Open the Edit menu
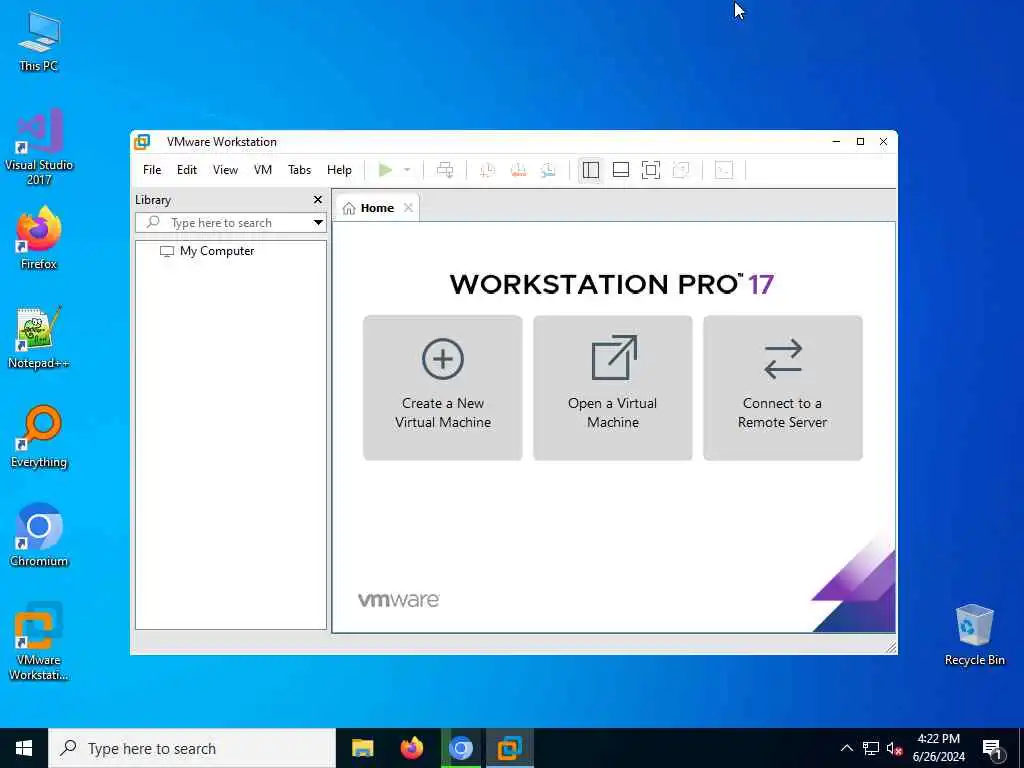 187,170
